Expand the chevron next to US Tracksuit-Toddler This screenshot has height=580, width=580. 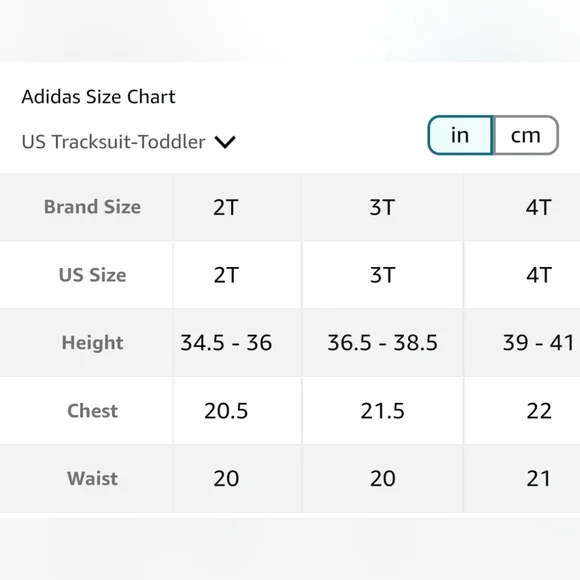click(x=225, y=142)
